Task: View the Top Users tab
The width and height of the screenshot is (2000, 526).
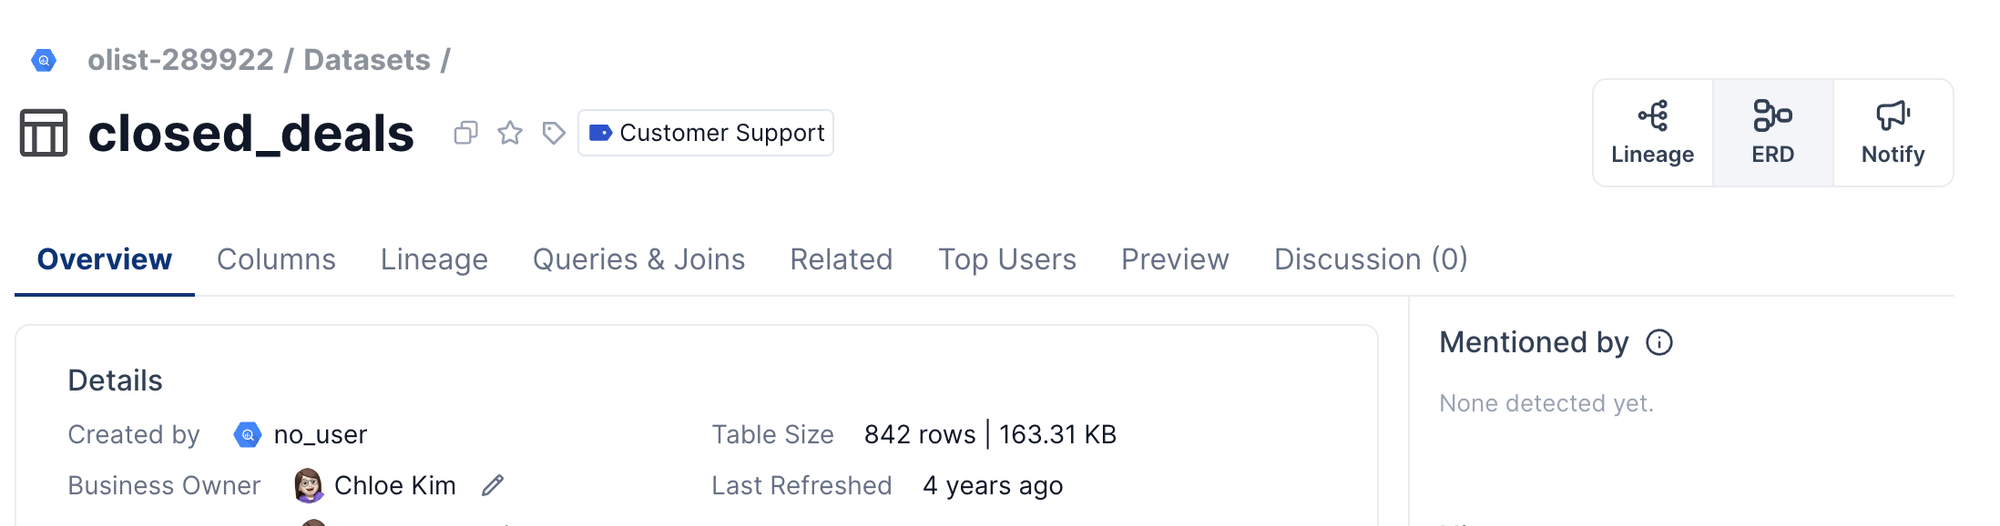Action: [1007, 260]
